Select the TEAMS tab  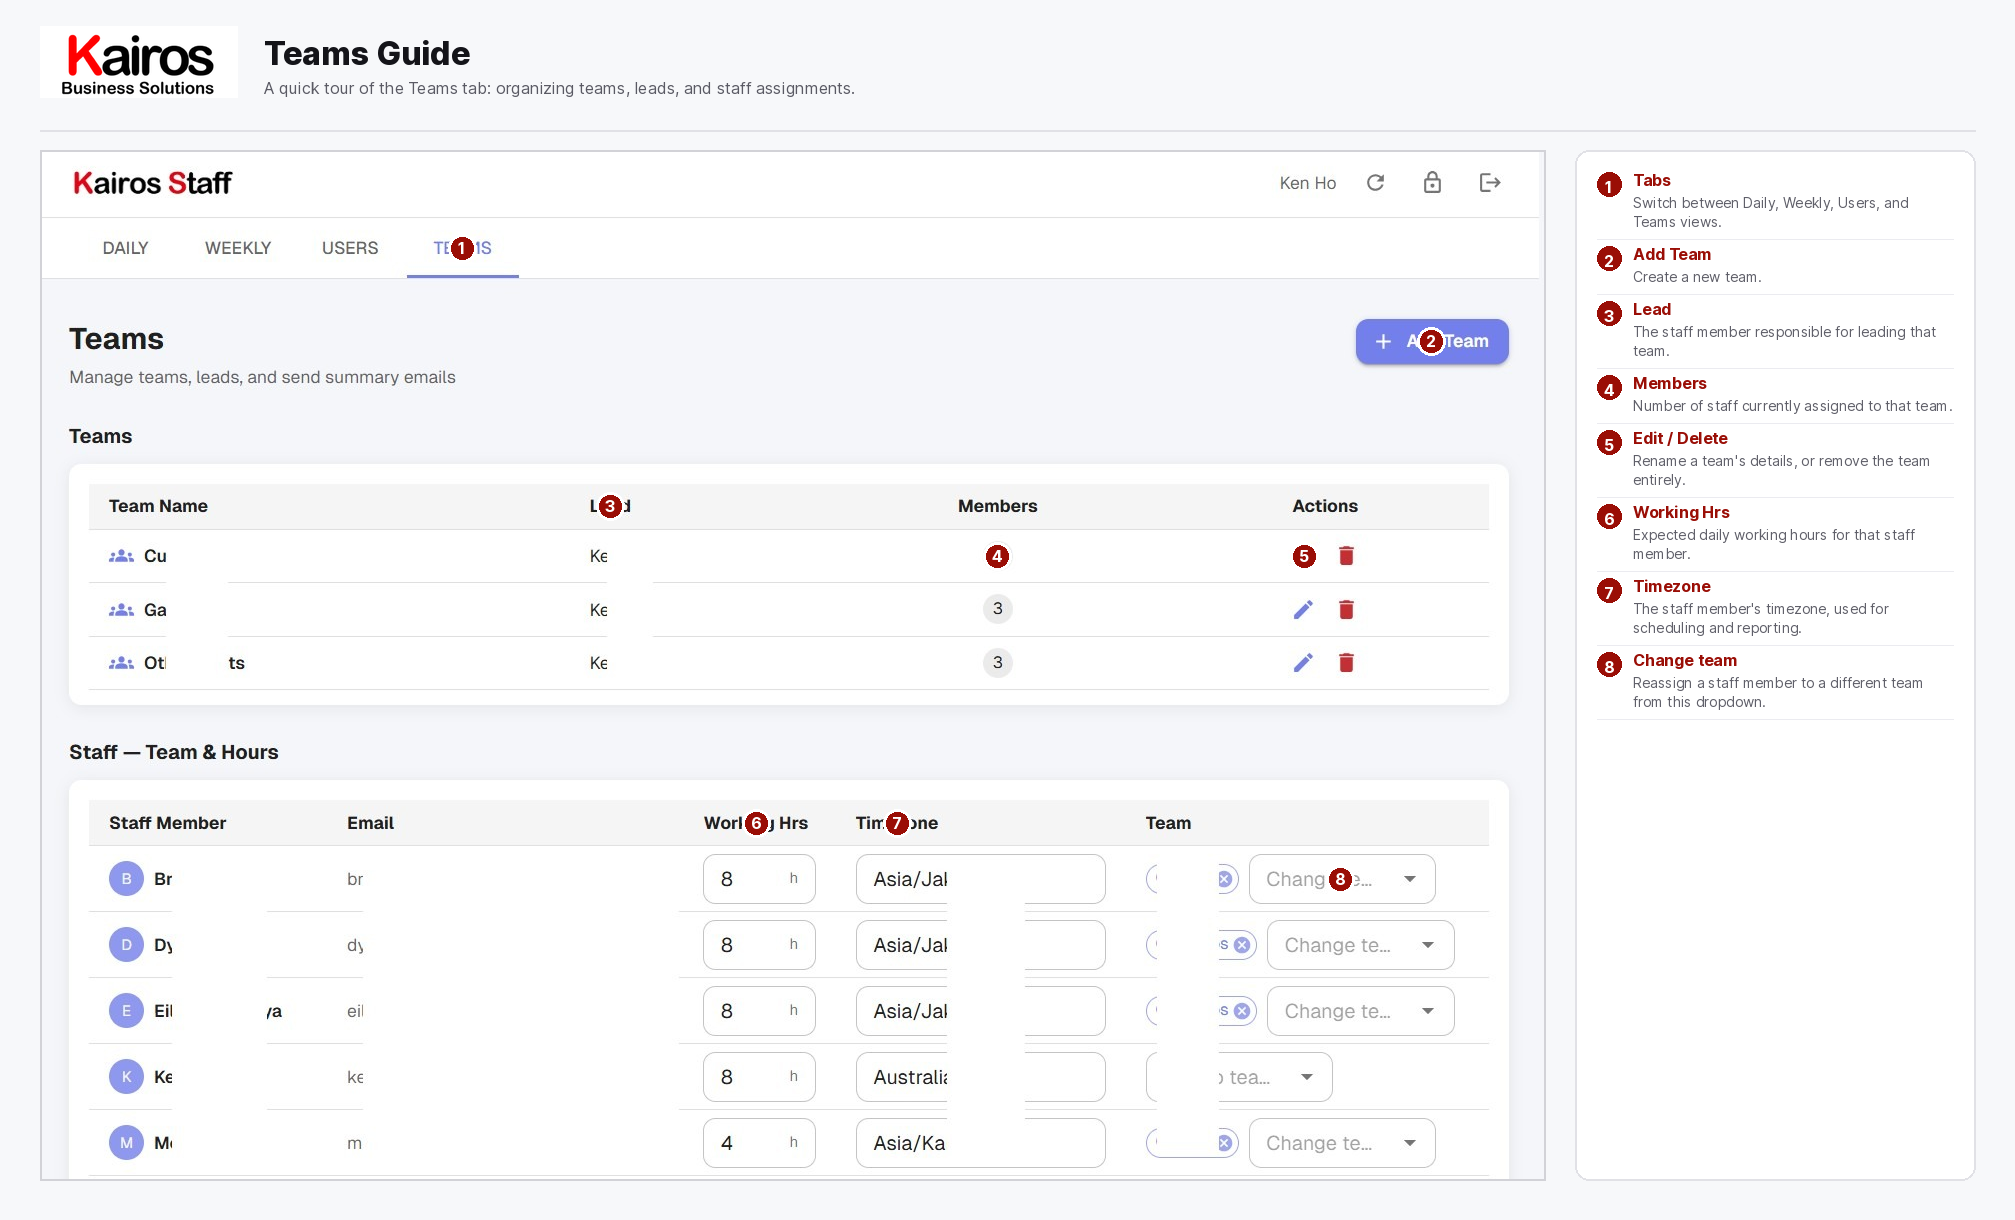point(462,248)
